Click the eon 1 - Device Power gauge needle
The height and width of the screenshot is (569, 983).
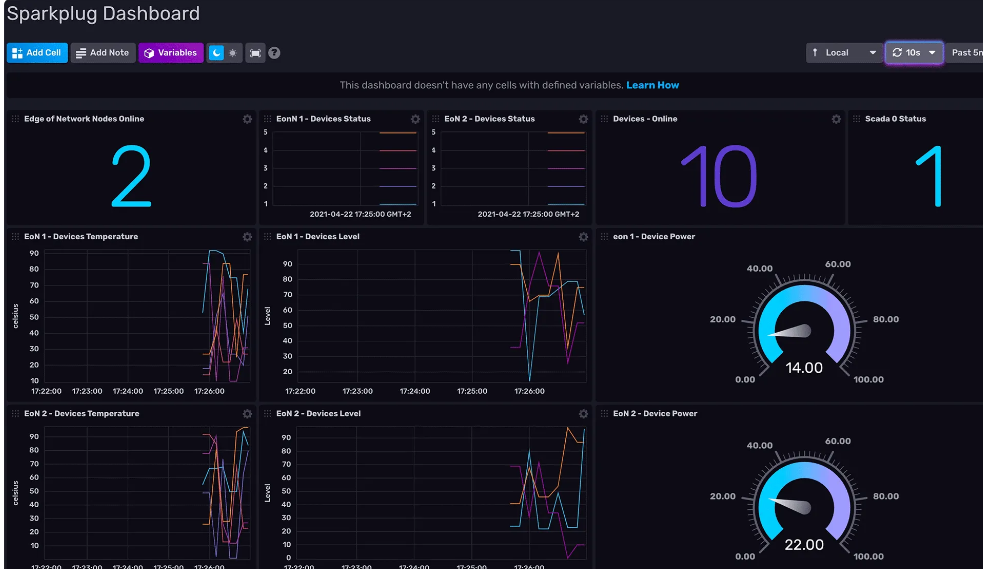click(x=791, y=331)
